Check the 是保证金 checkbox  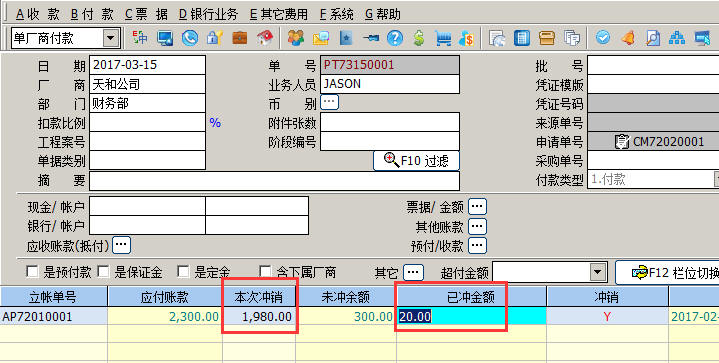[103, 272]
